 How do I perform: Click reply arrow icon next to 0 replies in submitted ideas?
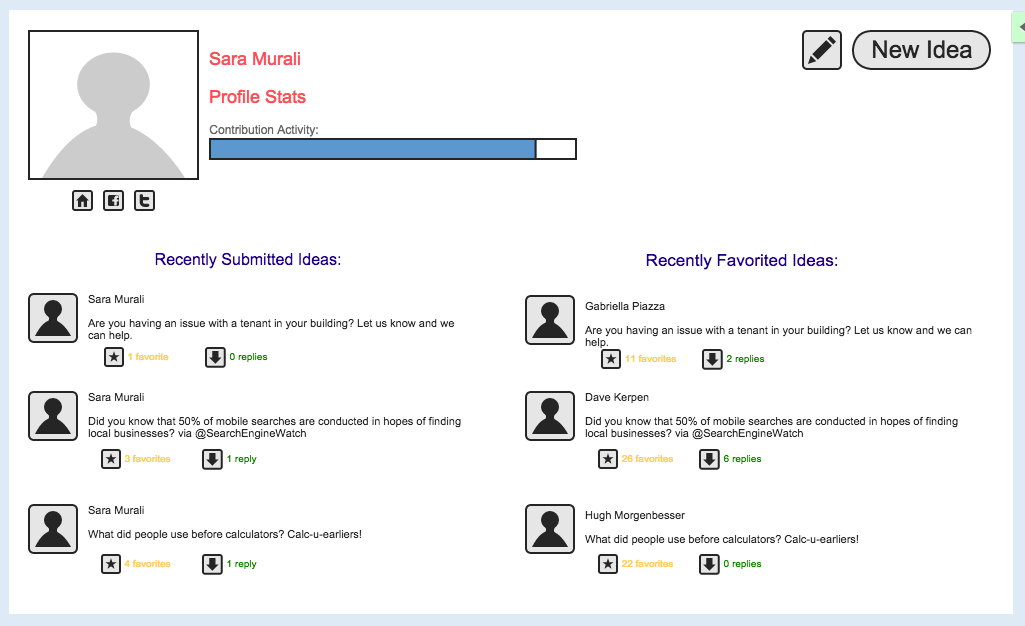click(x=215, y=357)
